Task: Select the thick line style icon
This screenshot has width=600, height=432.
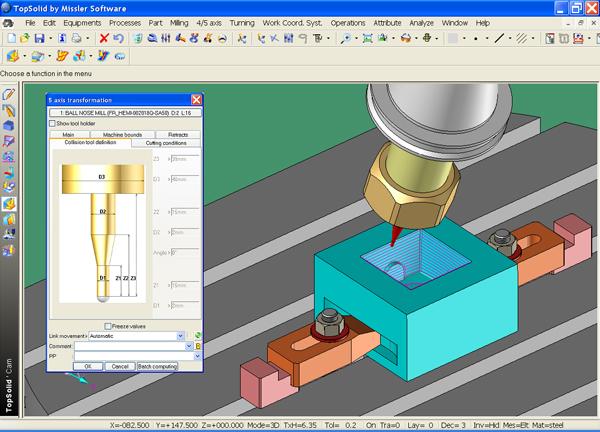Action: tap(499, 38)
